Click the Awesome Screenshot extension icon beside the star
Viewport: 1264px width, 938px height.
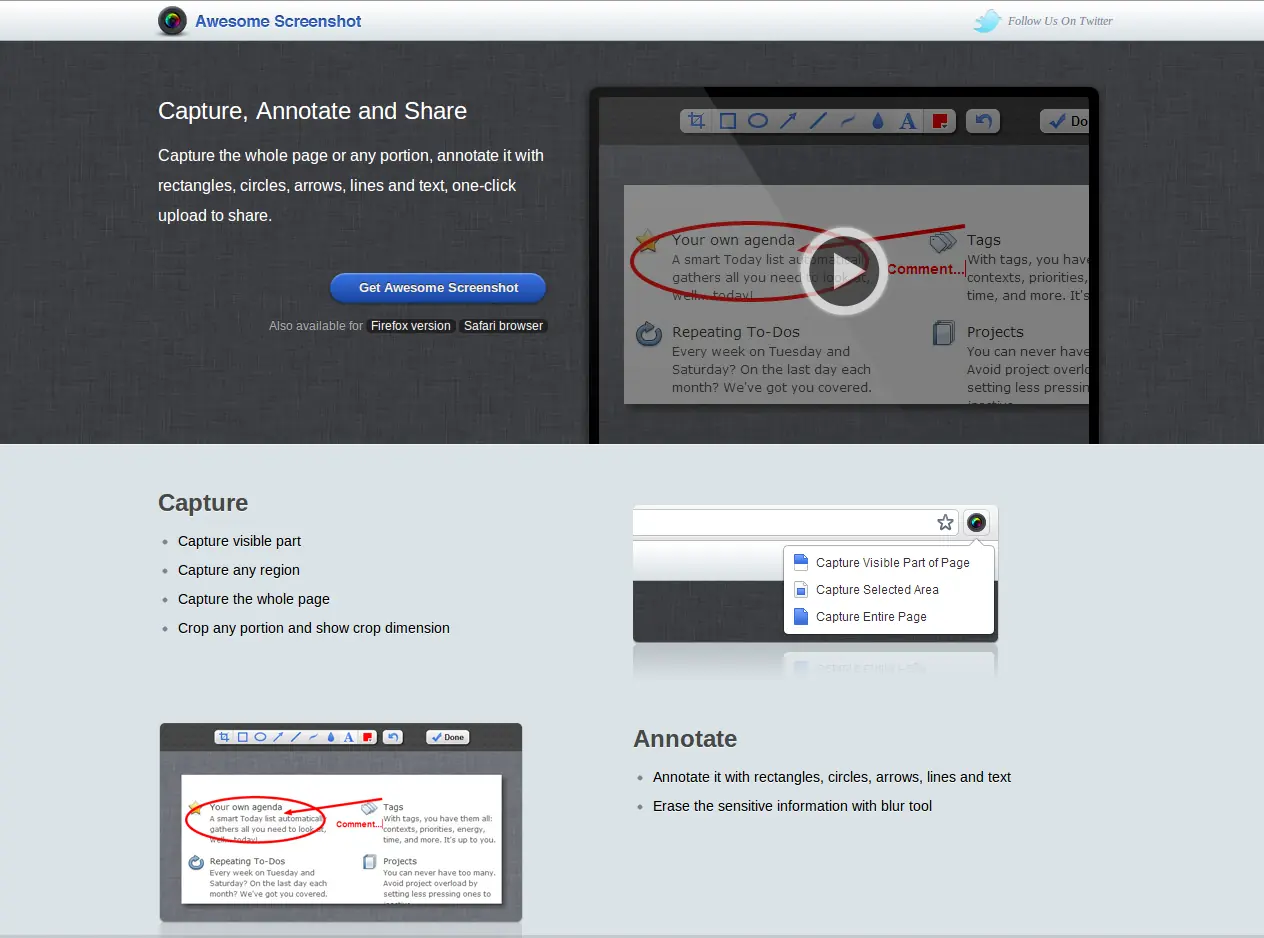point(977,522)
